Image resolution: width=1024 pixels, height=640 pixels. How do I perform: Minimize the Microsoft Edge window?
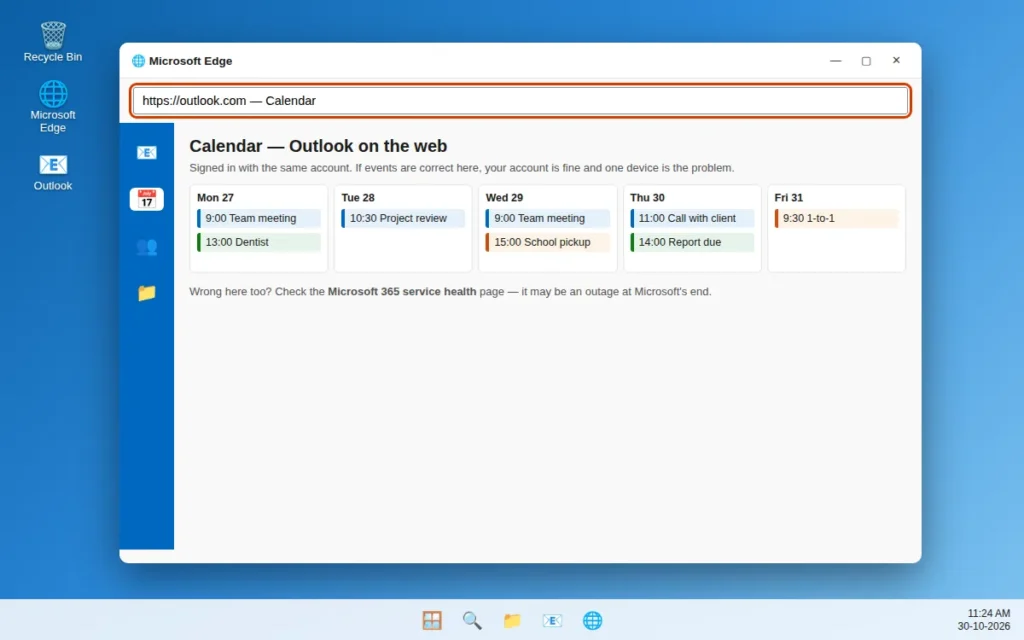coord(835,61)
